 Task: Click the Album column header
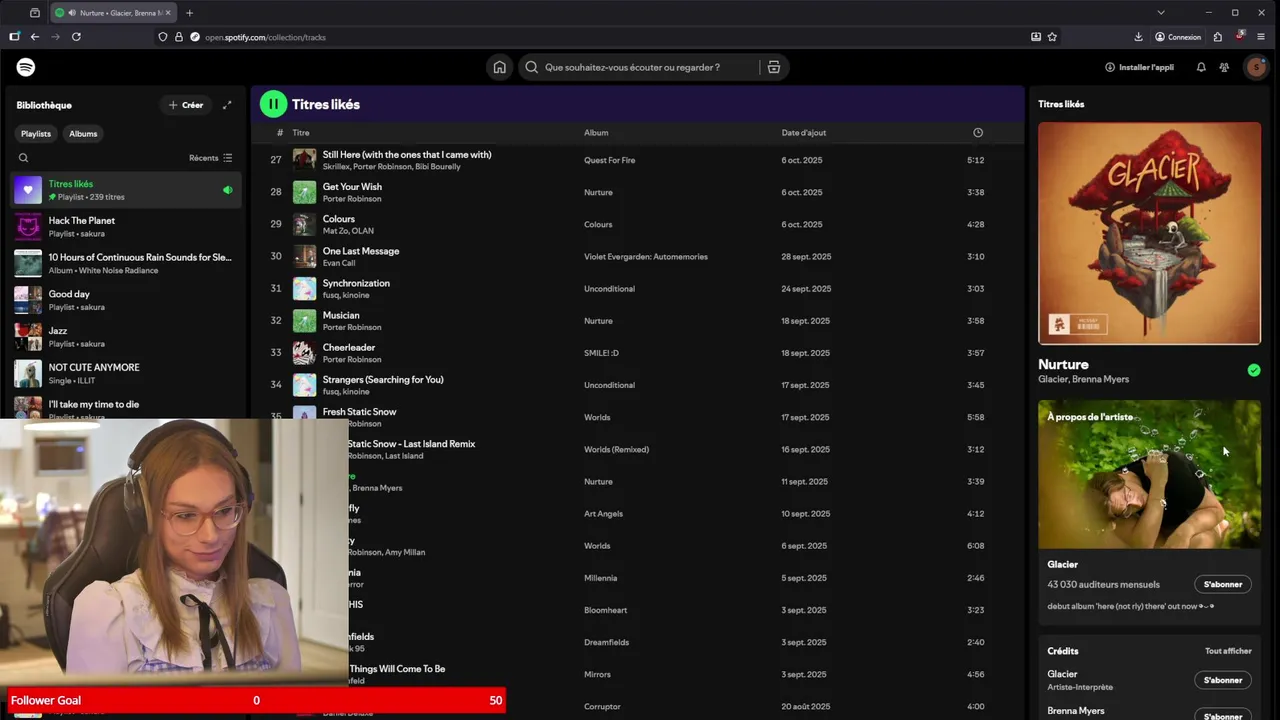point(596,133)
